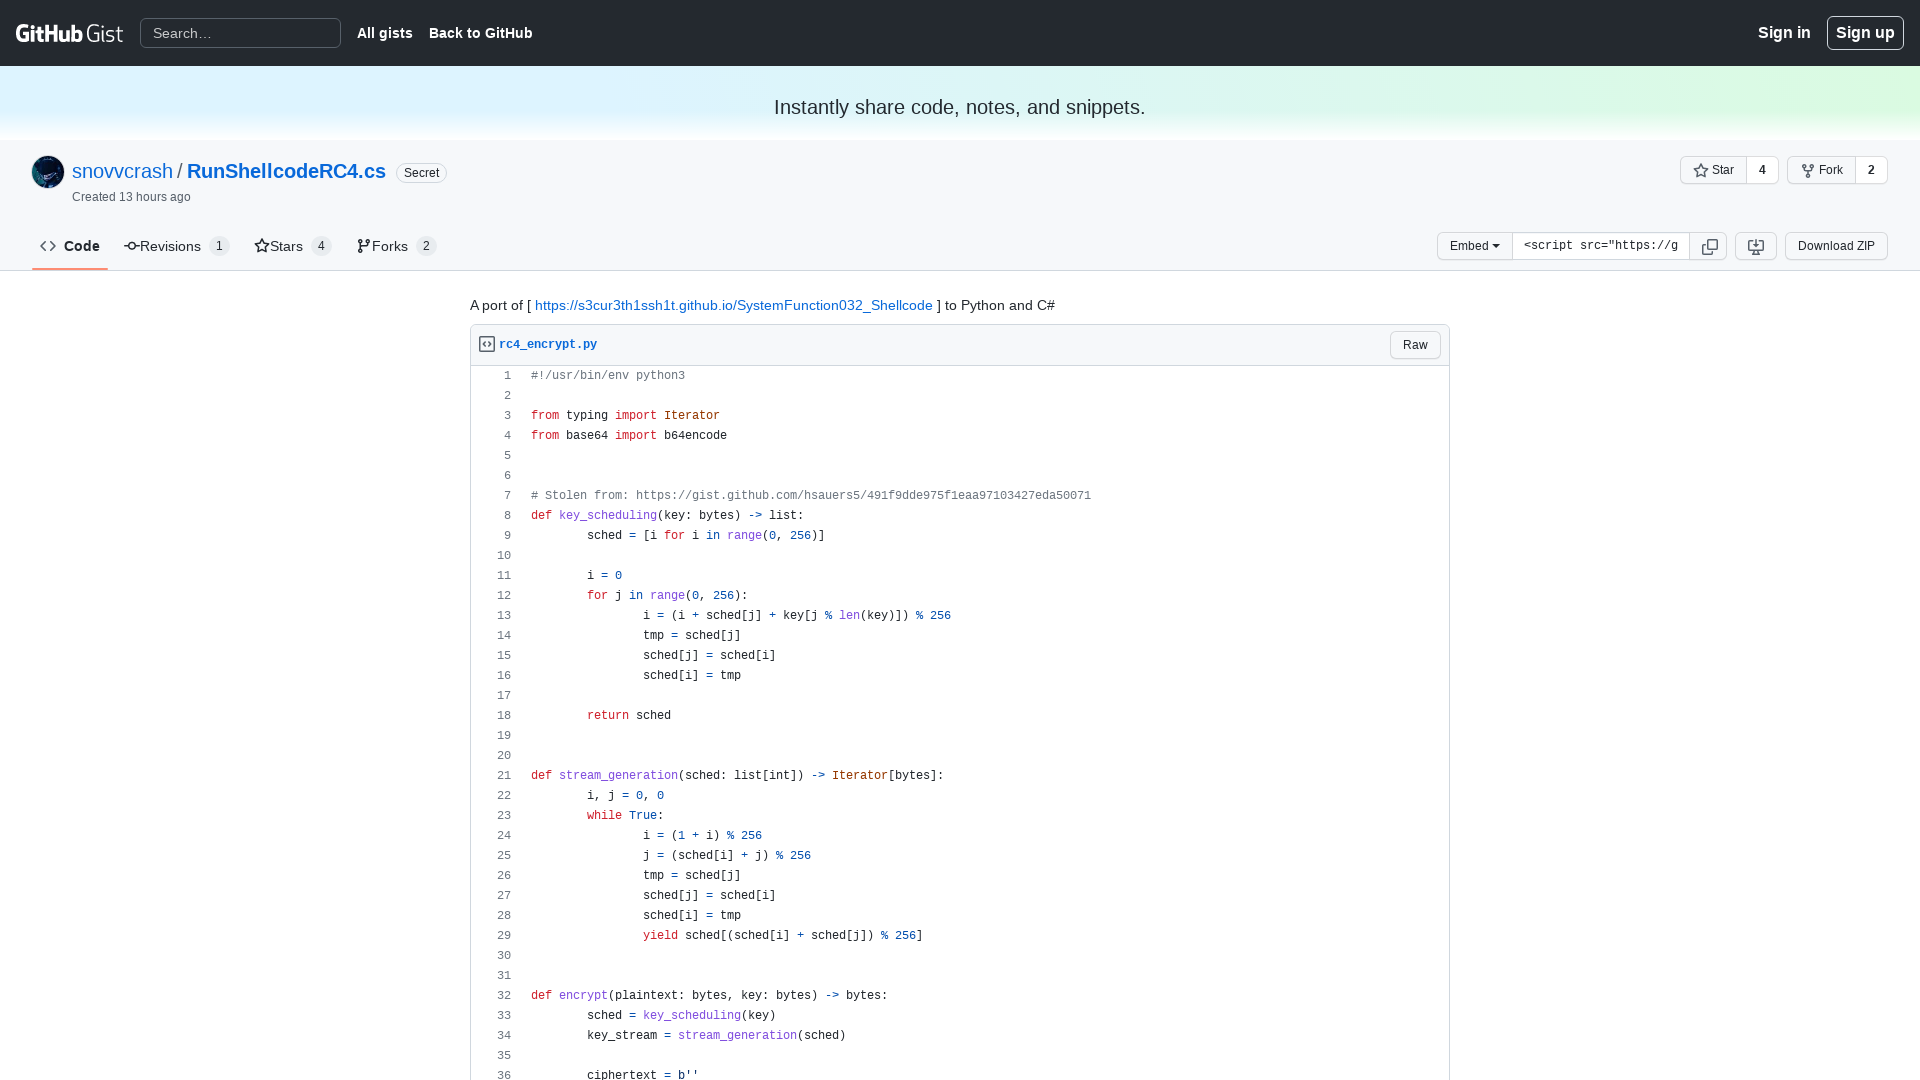This screenshot has width=1920, height=1080.
Task: Click the GitHub Gist logo
Action: click(68, 32)
